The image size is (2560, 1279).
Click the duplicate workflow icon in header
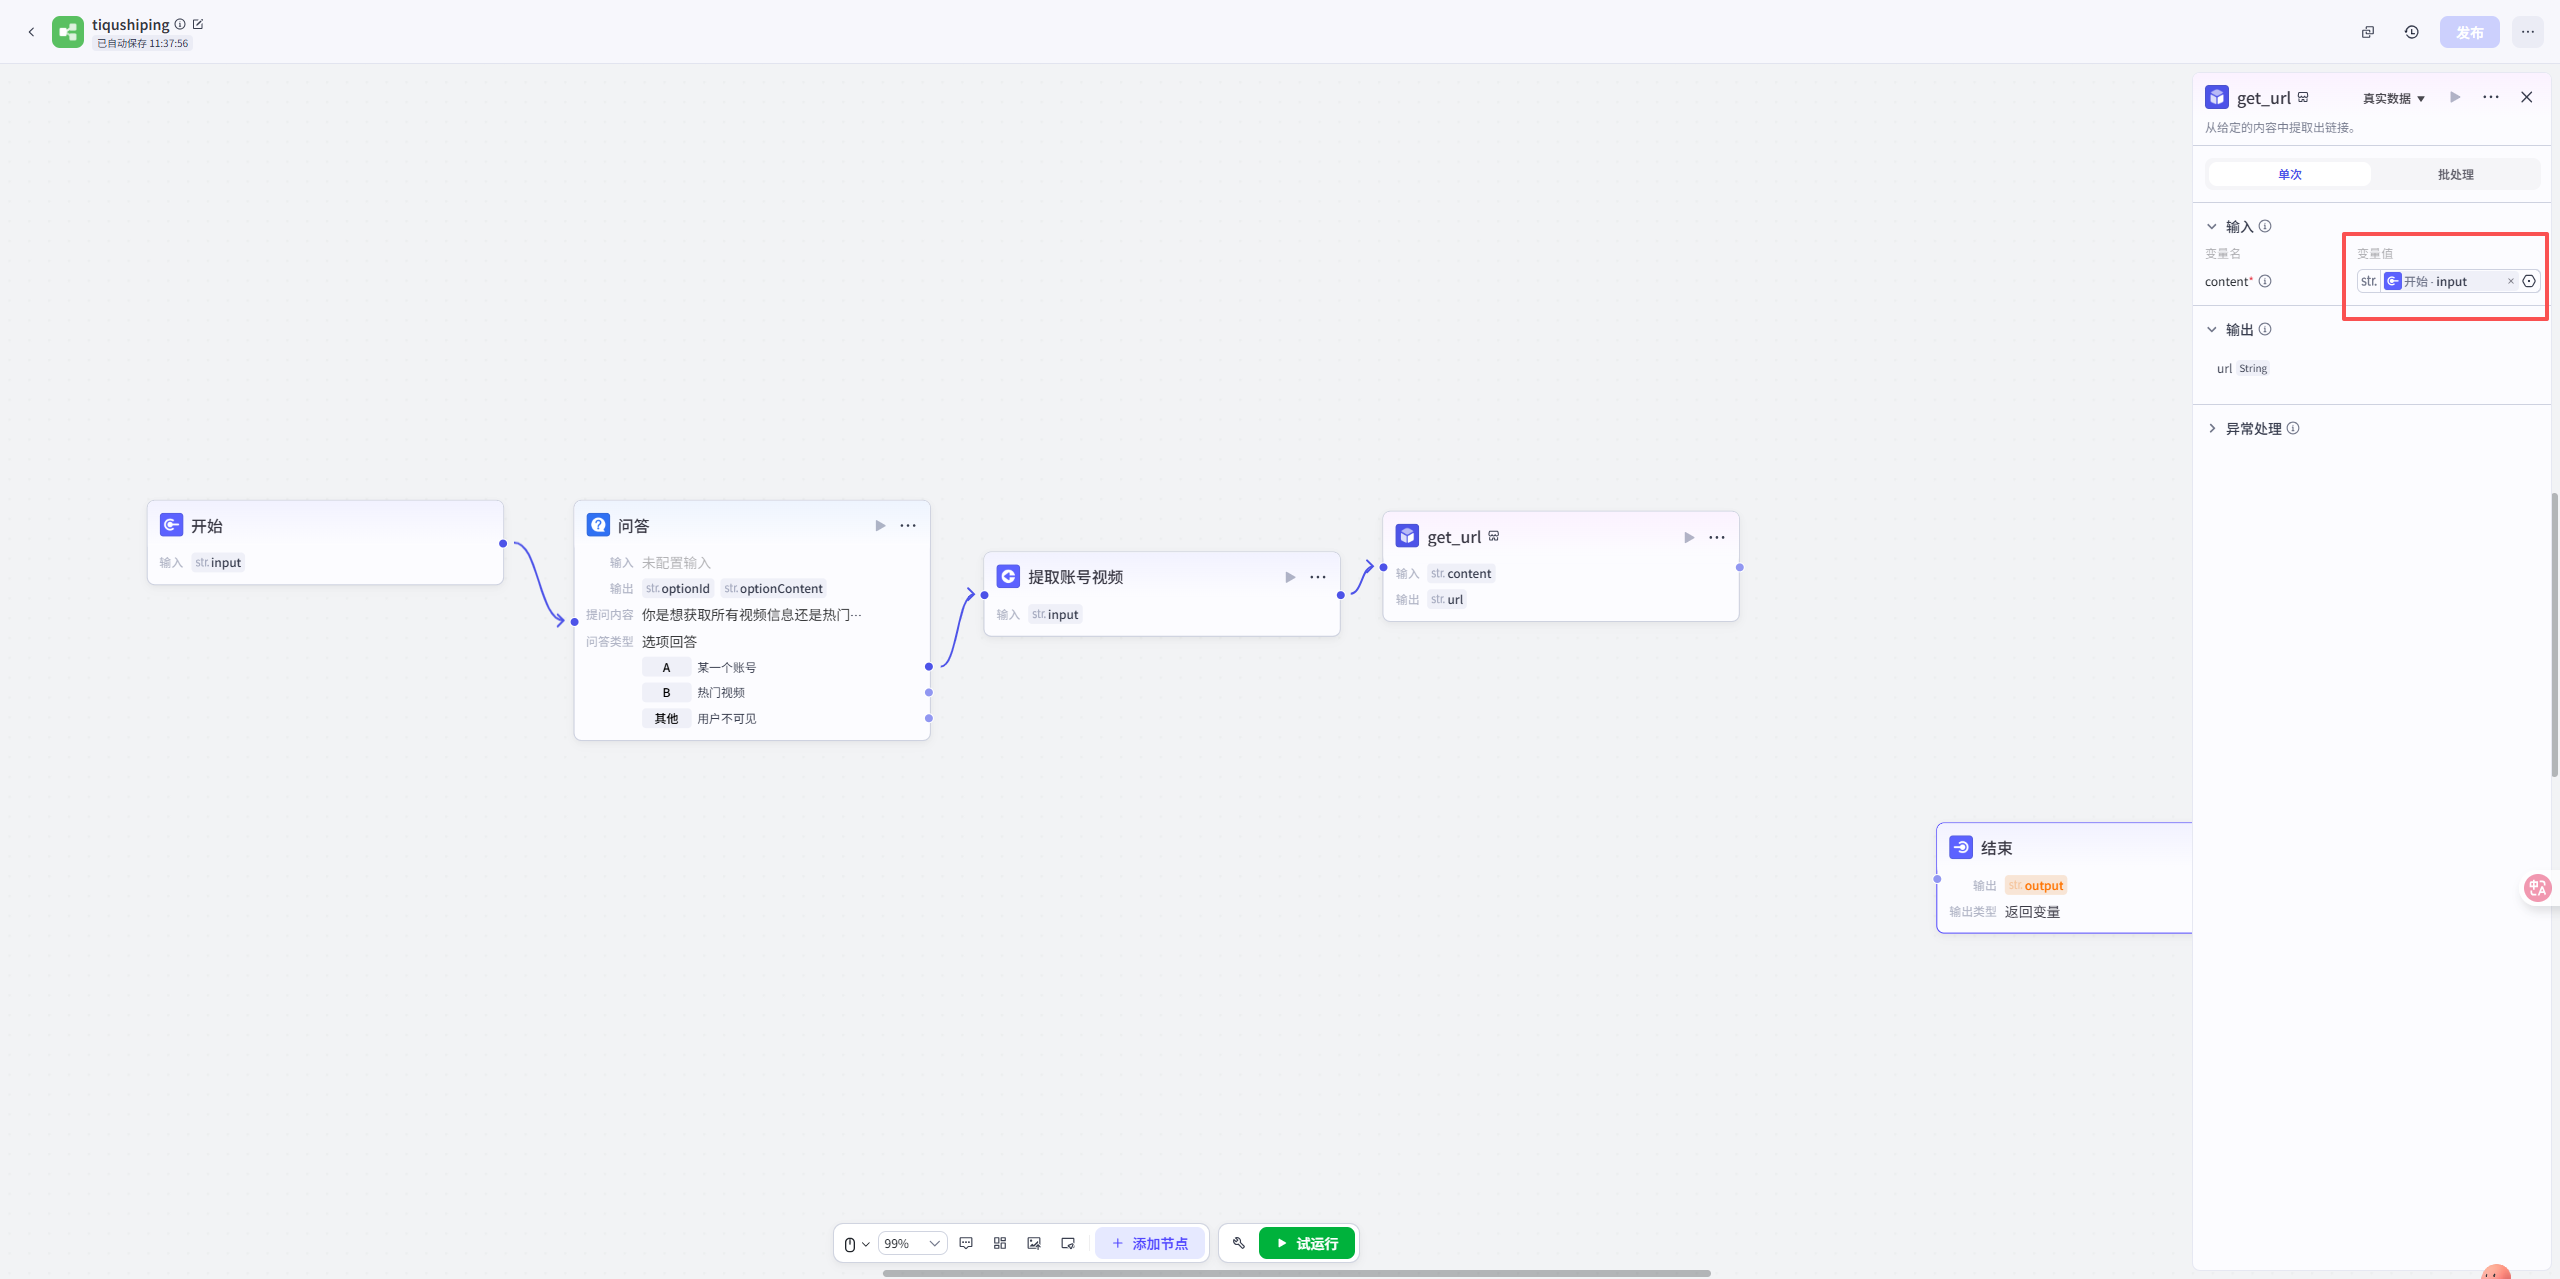point(2368,32)
